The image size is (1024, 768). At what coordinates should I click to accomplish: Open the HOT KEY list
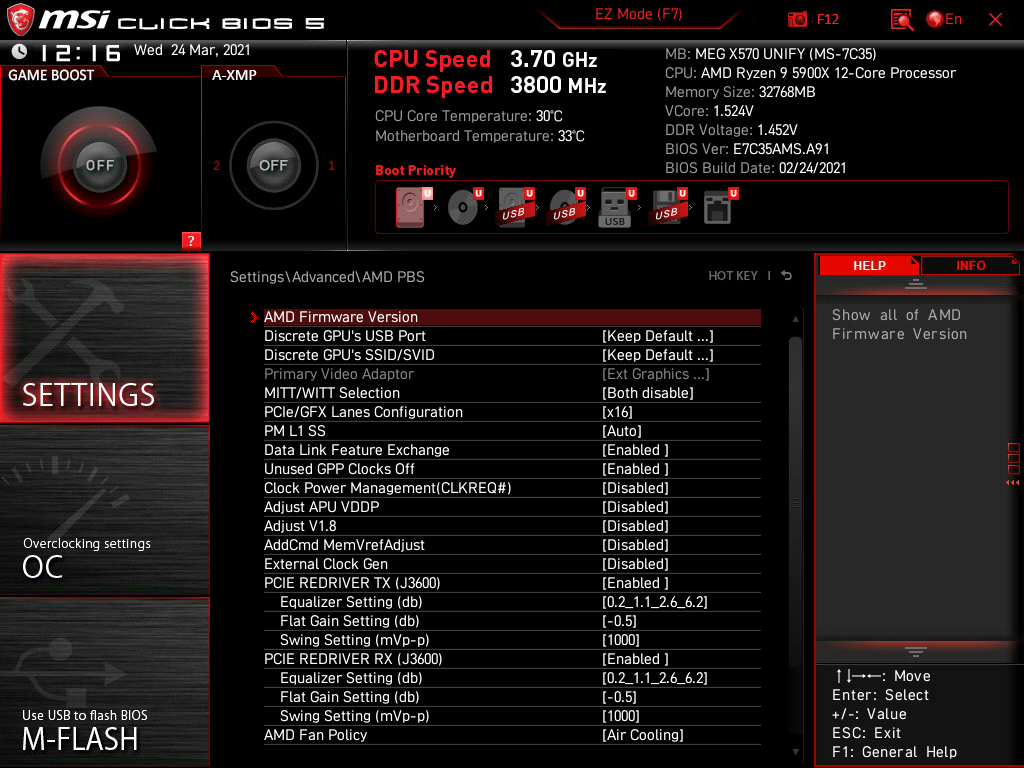[x=733, y=276]
